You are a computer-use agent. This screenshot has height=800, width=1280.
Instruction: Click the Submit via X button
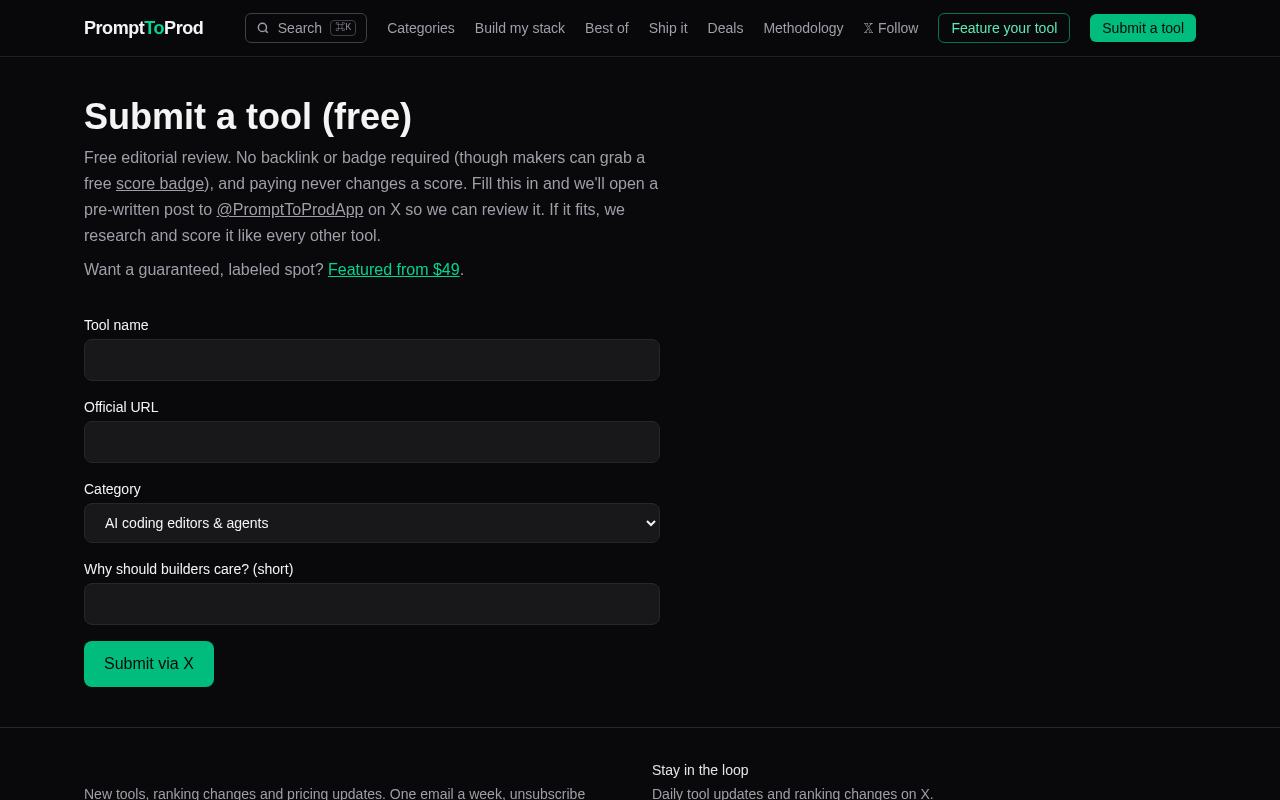149,664
